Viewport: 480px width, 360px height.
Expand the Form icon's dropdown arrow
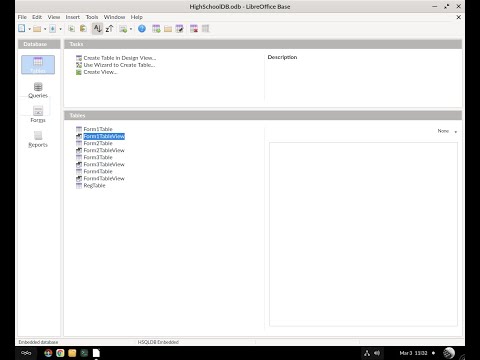[x=131, y=29]
